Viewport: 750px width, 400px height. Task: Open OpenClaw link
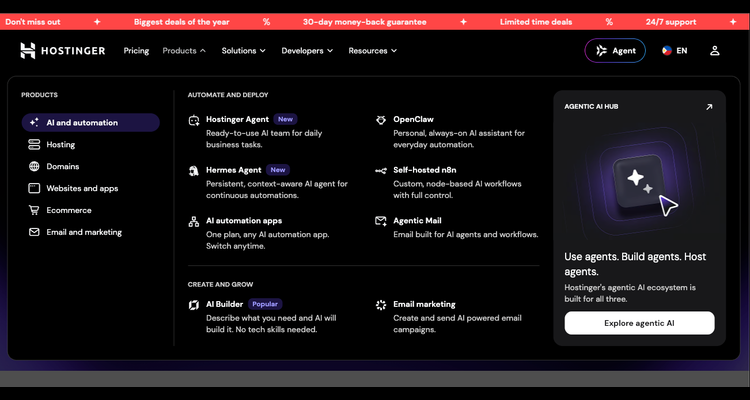point(413,119)
